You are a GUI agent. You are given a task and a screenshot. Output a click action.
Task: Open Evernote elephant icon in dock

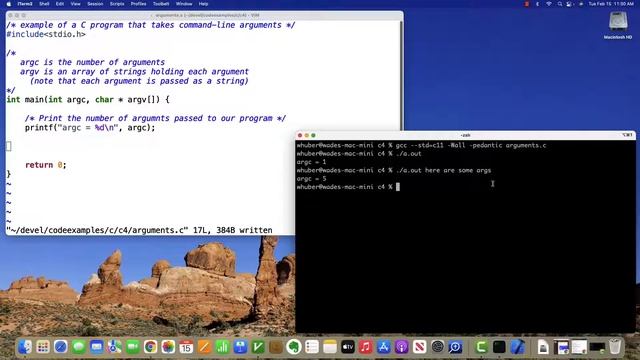[293, 347]
